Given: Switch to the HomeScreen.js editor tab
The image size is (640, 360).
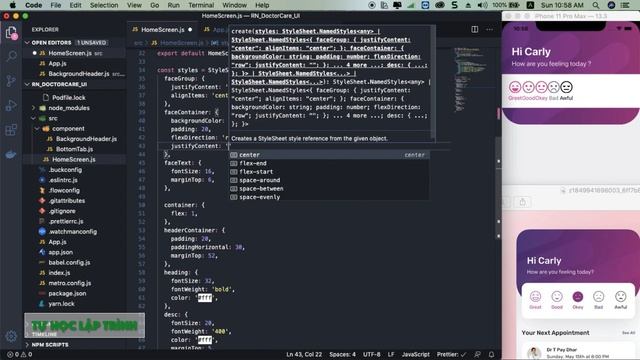Looking at the screenshot, I should pos(162,29).
